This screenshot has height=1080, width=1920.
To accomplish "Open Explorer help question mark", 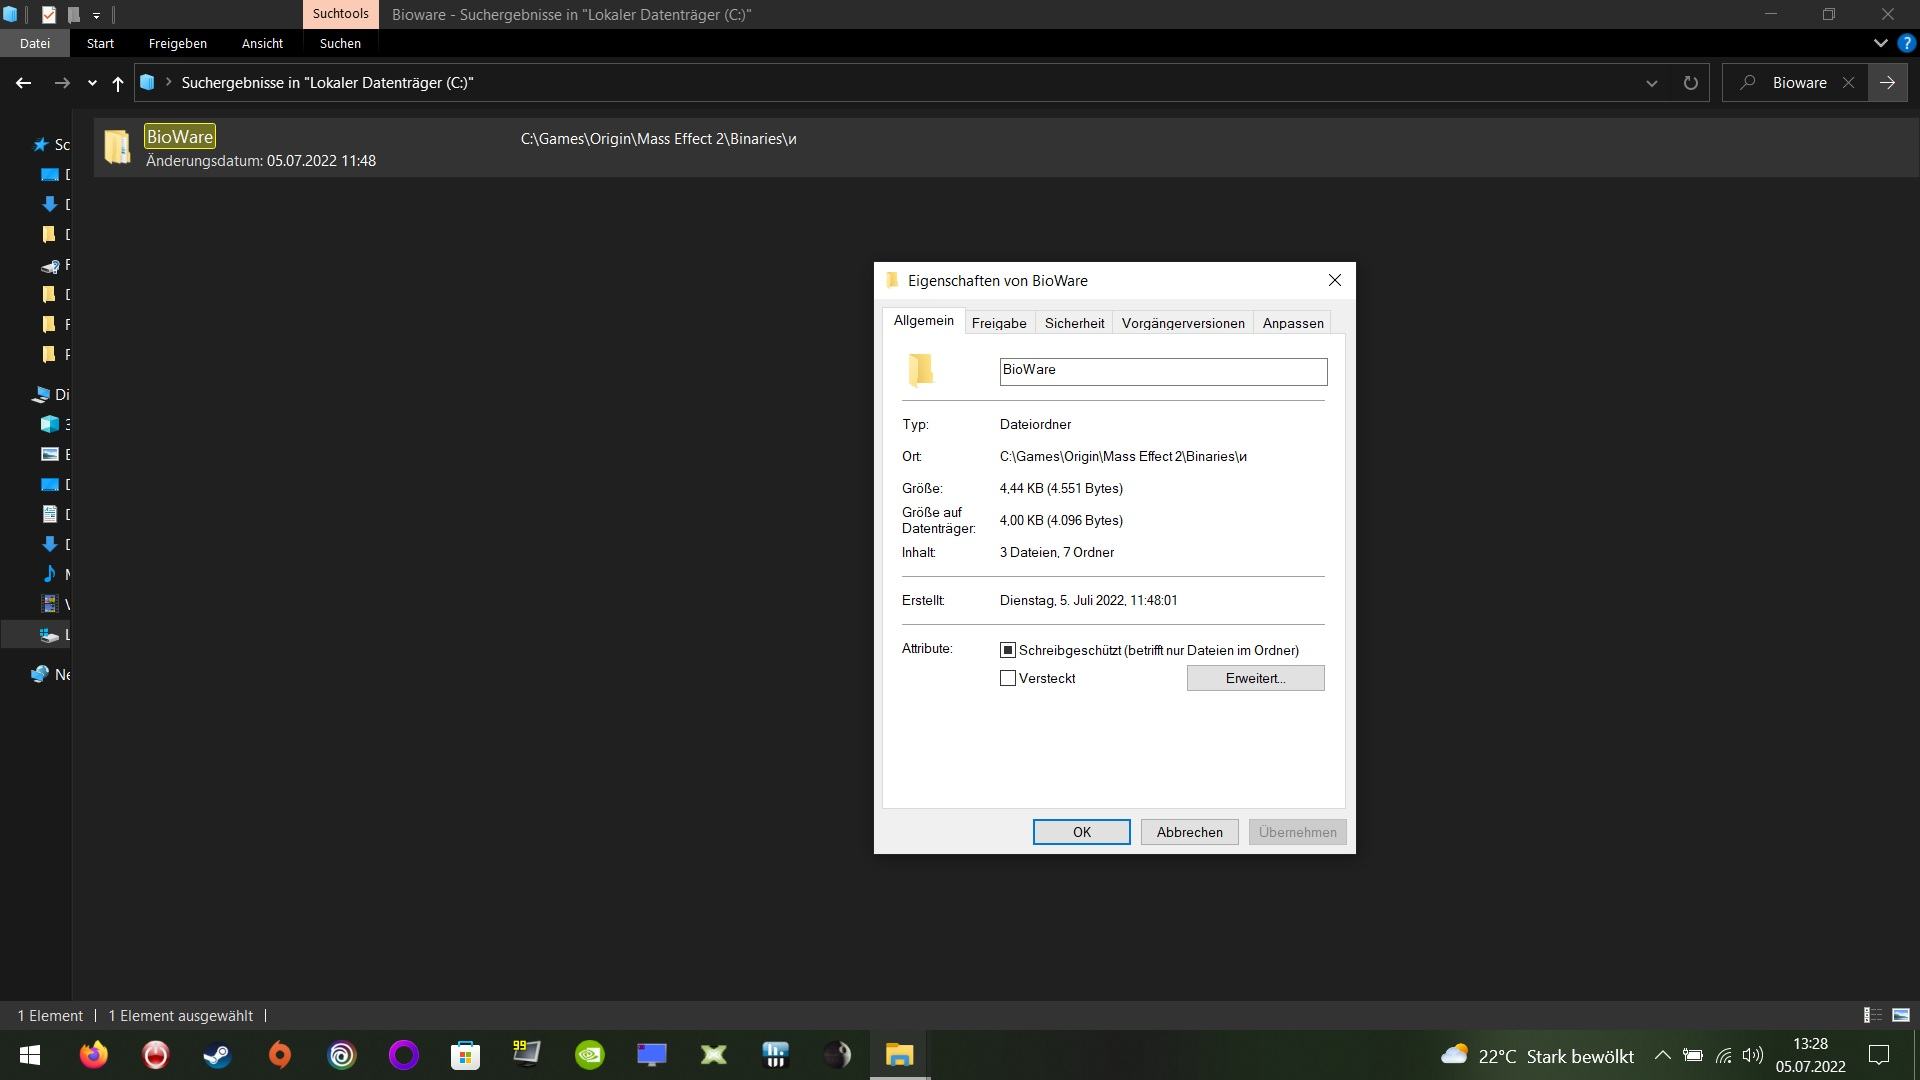I will (1906, 43).
